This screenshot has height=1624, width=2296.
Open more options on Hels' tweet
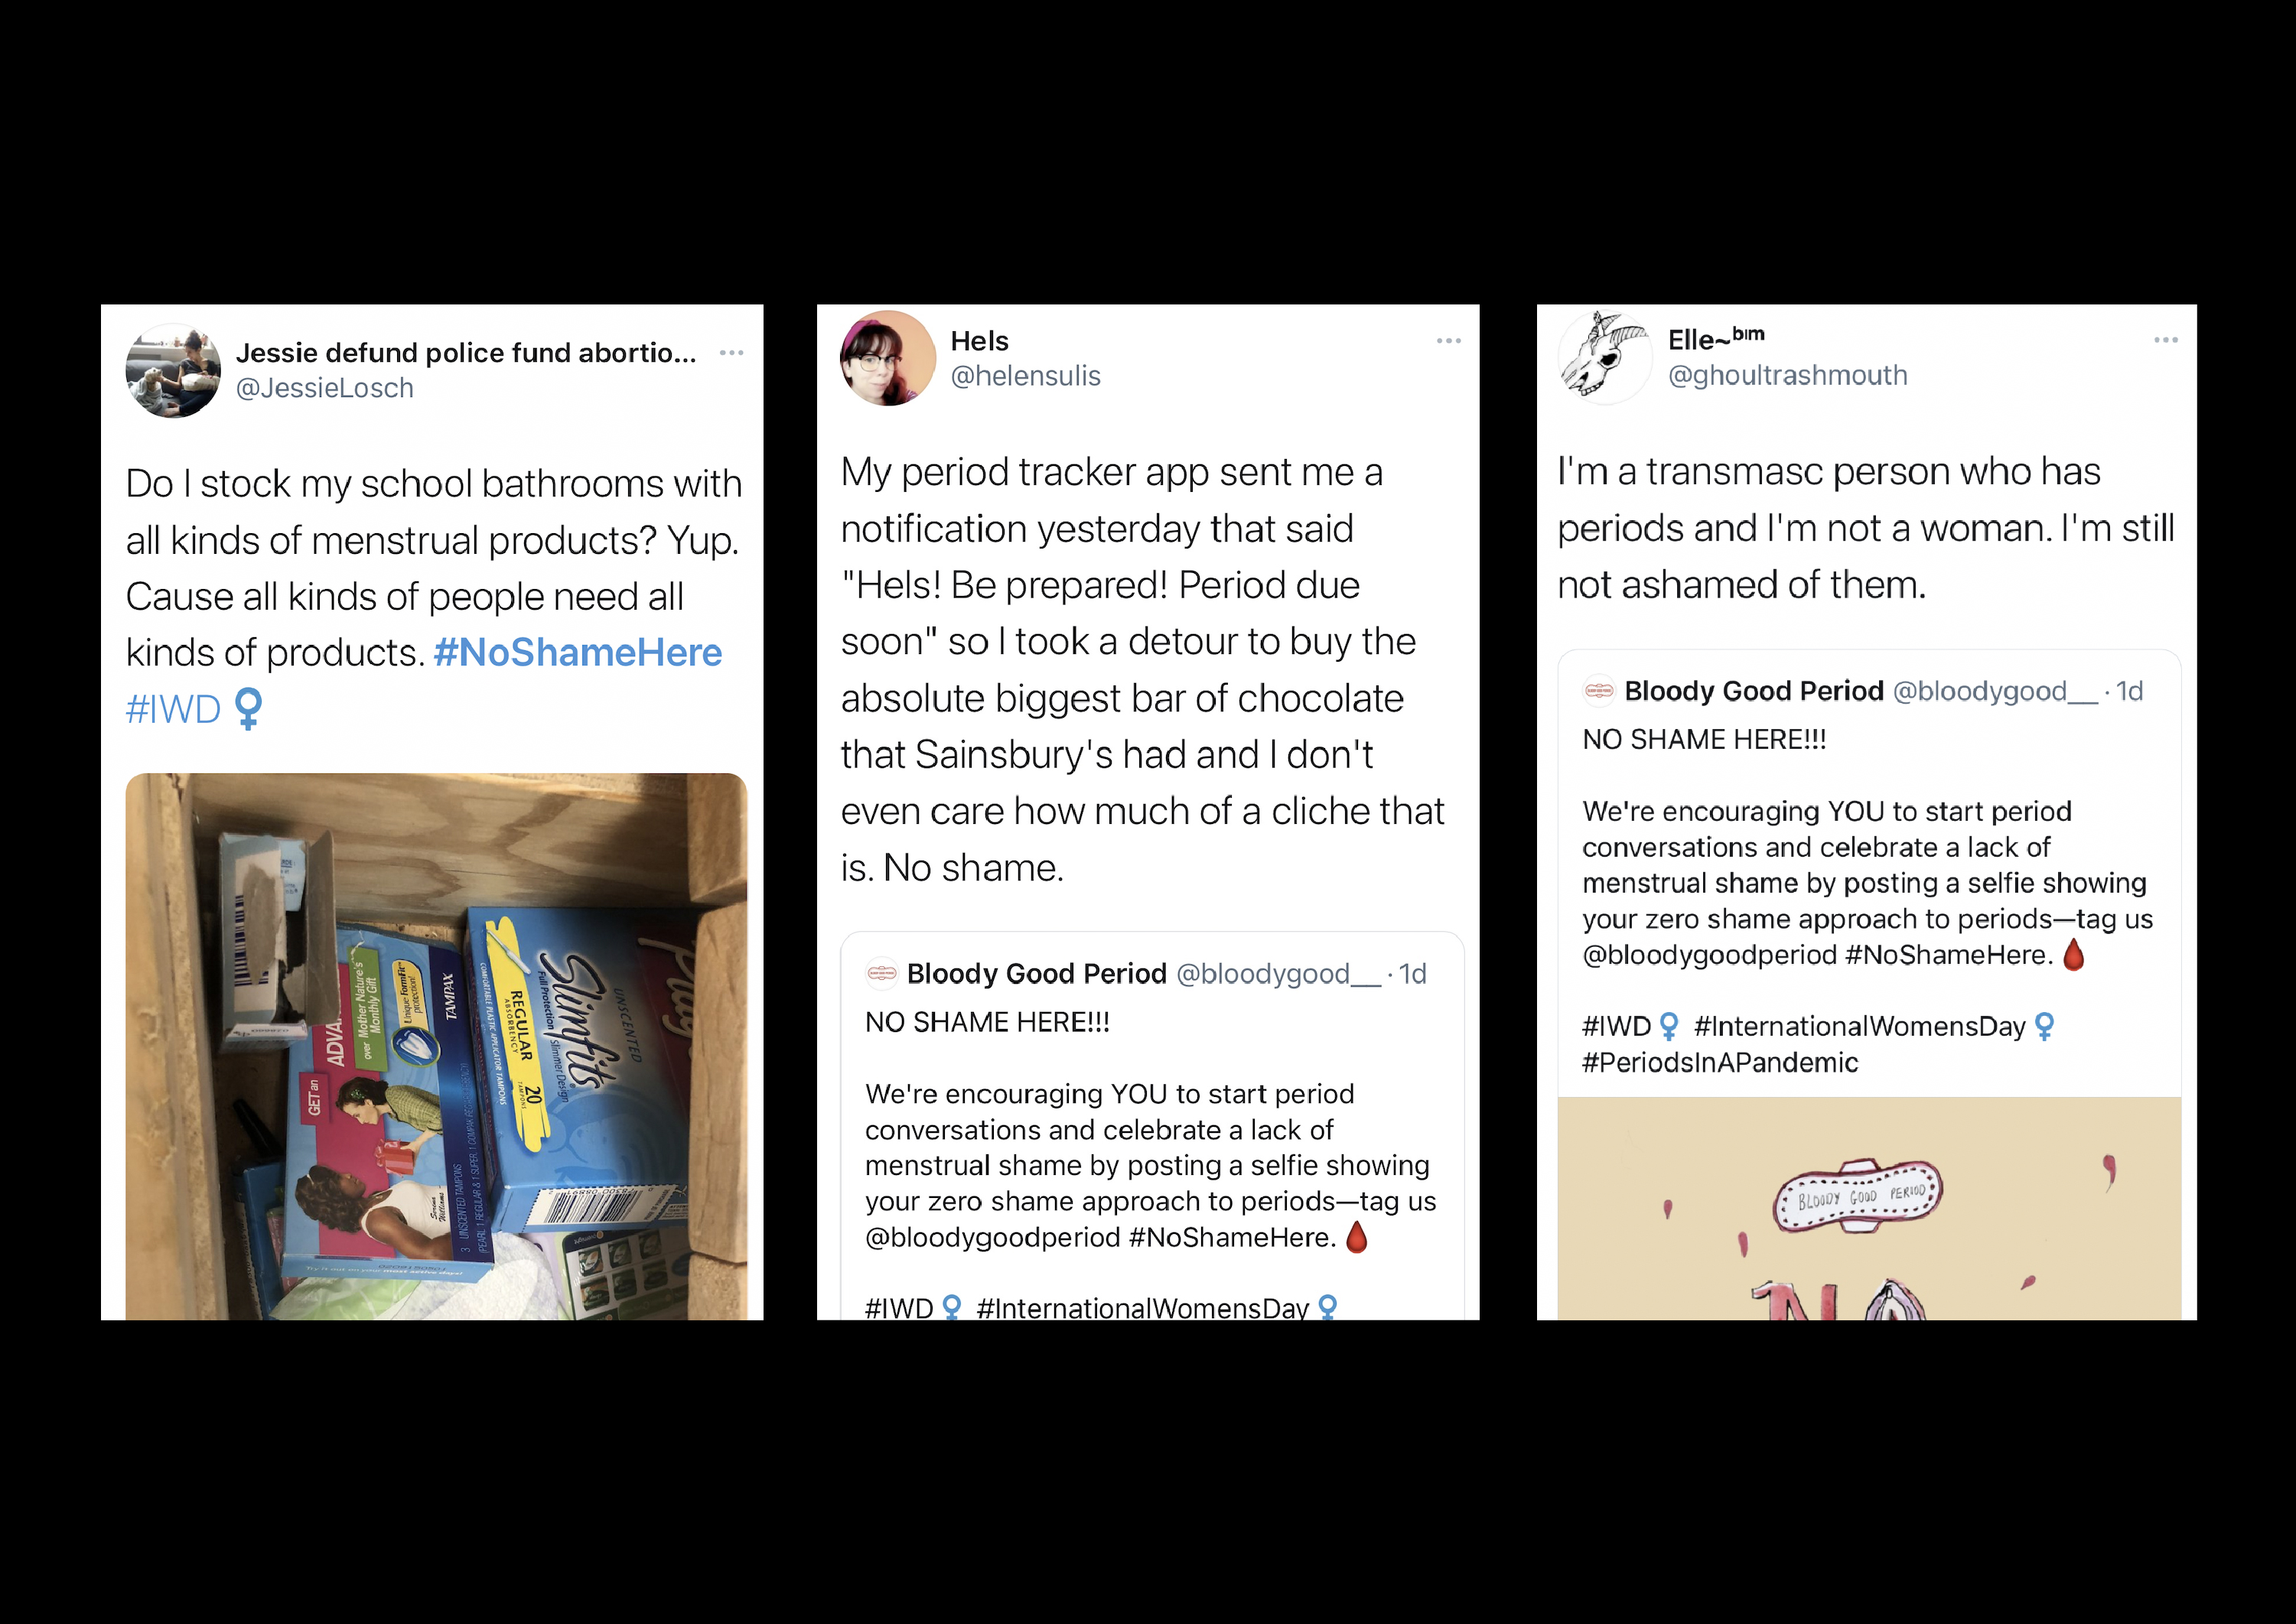[1449, 341]
